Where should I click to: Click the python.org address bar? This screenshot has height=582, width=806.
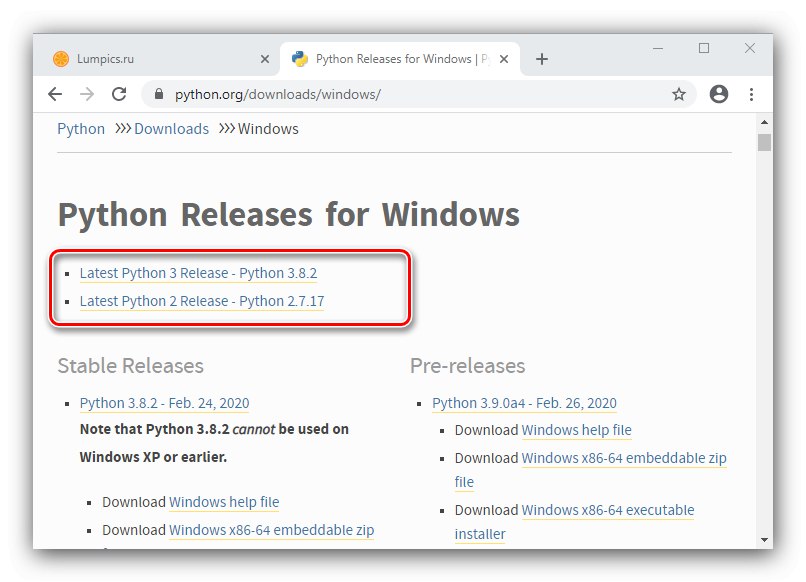tap(419, 94)
